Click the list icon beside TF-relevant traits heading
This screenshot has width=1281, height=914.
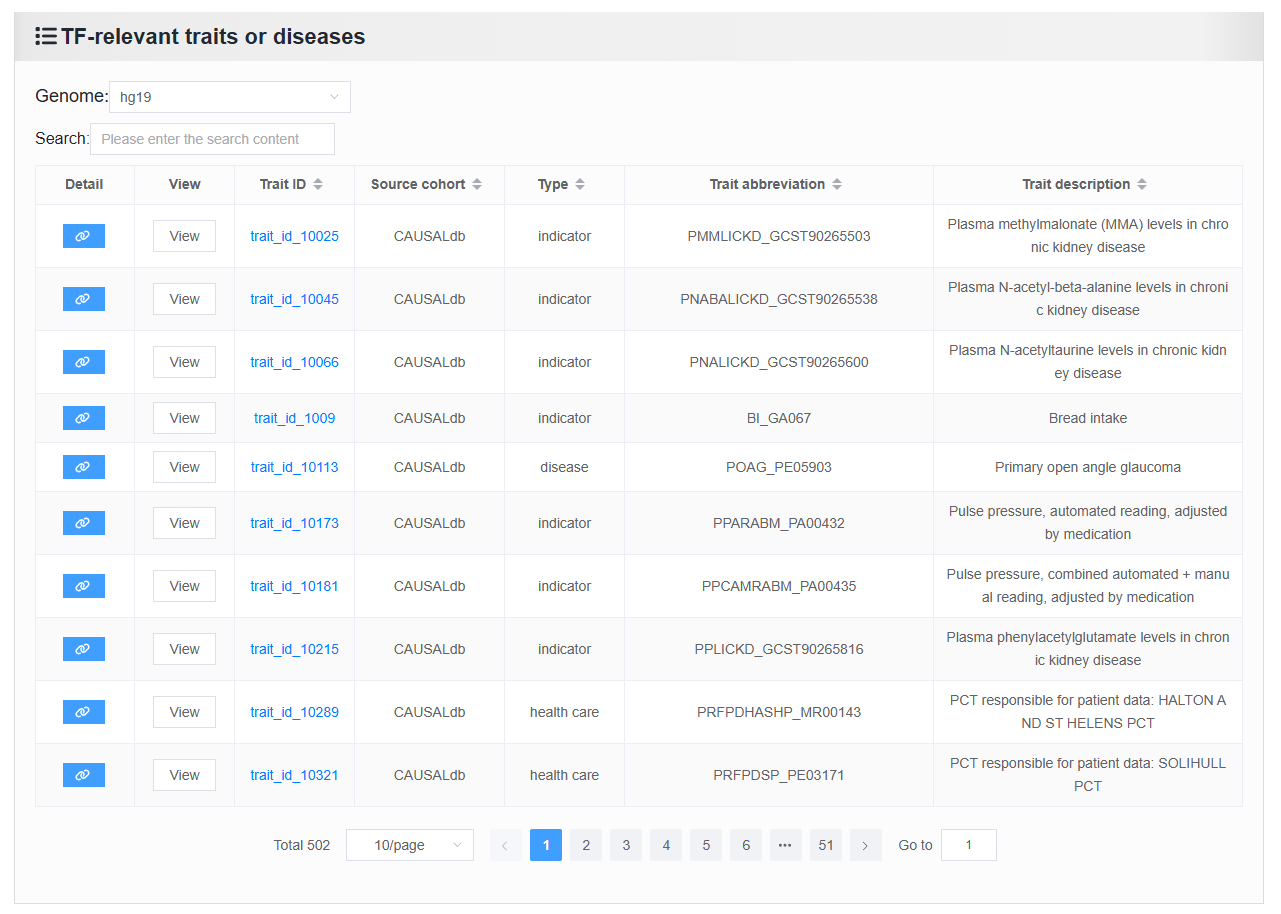(x=46, y=37)
